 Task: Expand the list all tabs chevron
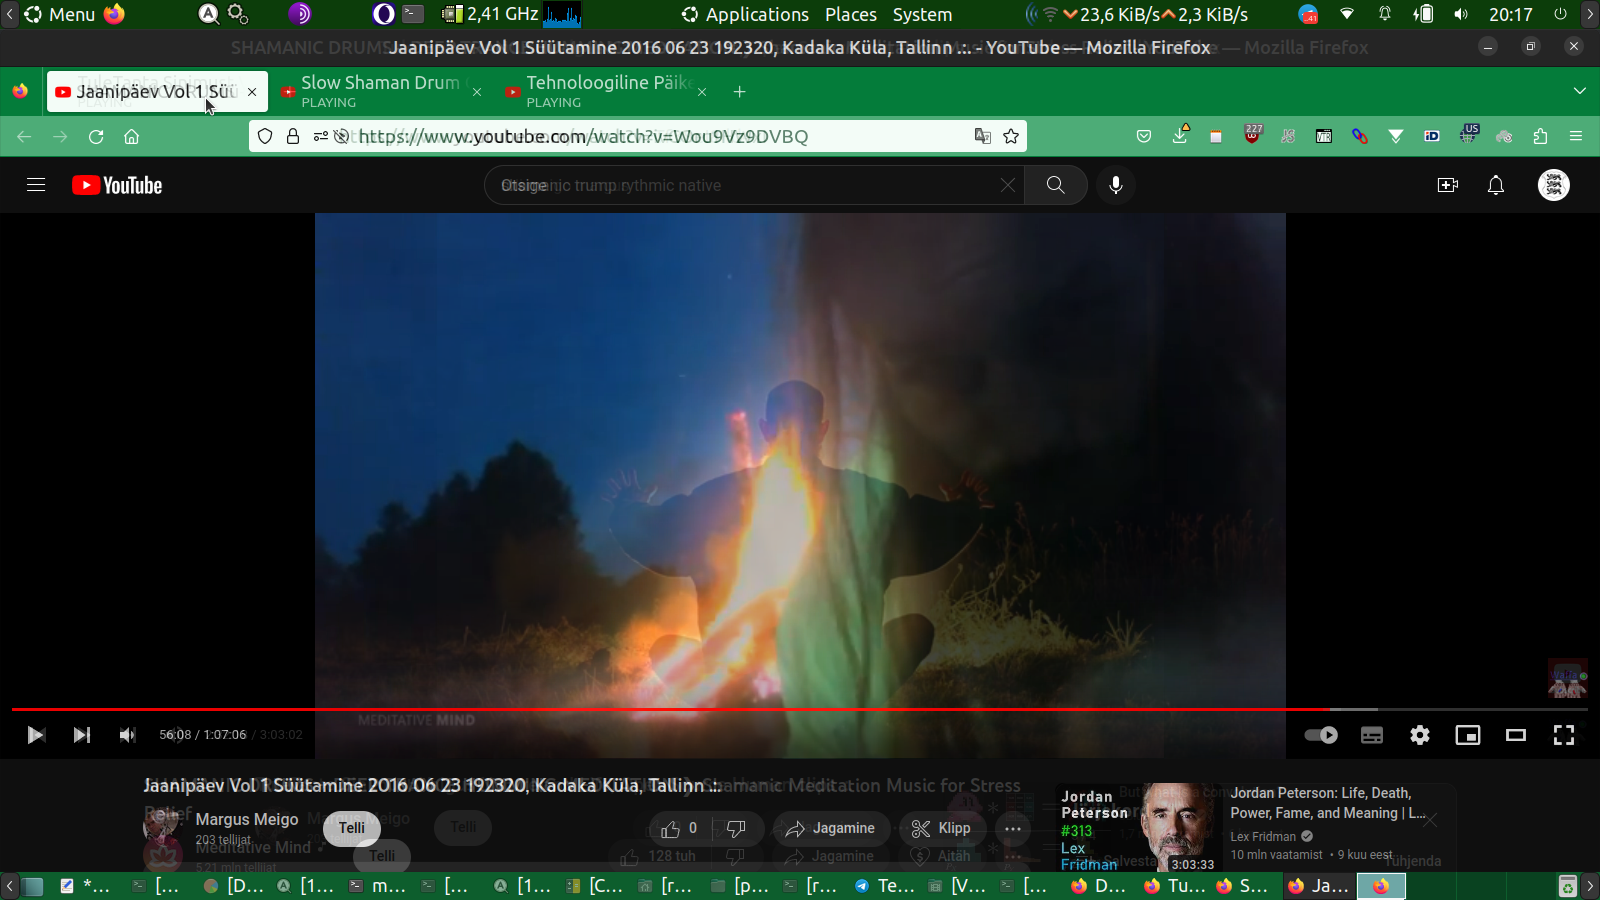(1580, 91)
